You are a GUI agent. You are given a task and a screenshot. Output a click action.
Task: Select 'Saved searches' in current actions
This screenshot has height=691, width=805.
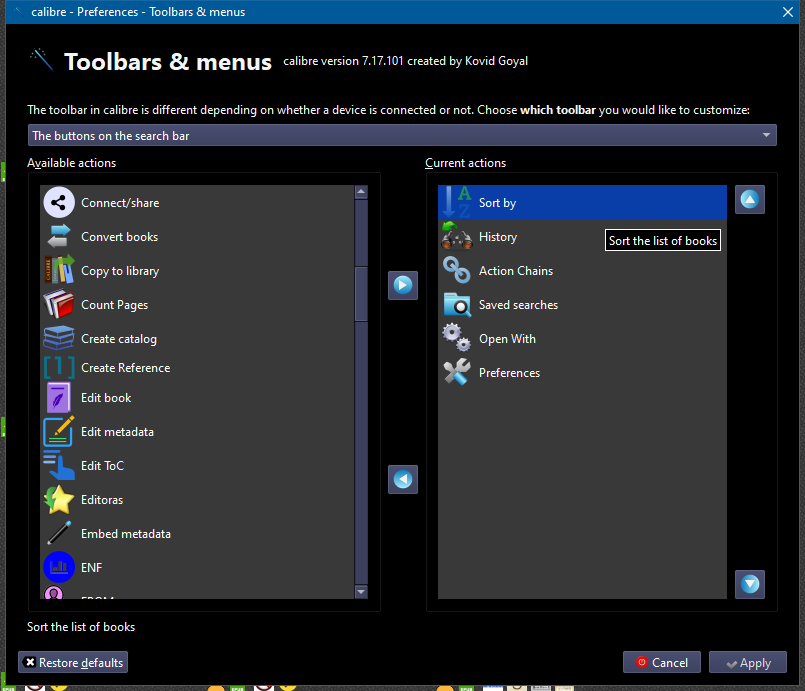click(582, 304)
